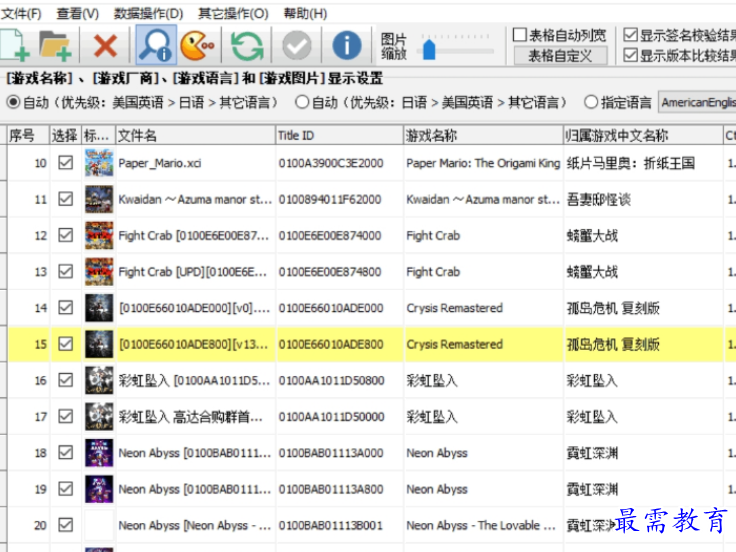
Task: Click Chinese name 纸片马里奥：折纸王国
Action: coord(631,163)
